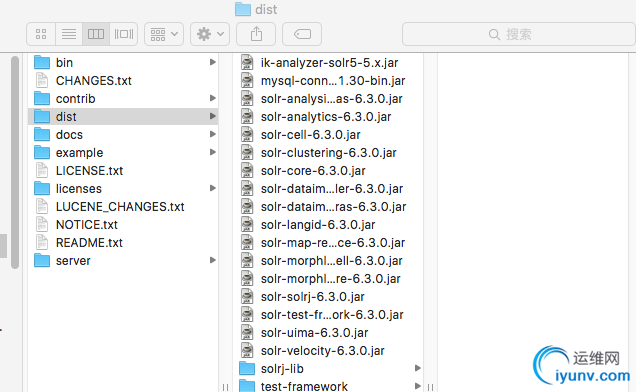Viewport: 636px width, 392px height.
Task: Select the CHANGES.txt file icon
Action: point(42,80)
